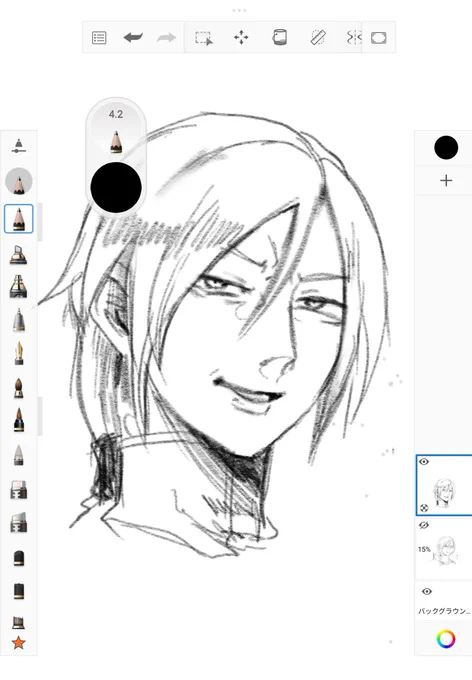The height and width of the screenshot is (680, 472).
Task: Toggle the lock icon on active layer
Action: tap(424, 508)
